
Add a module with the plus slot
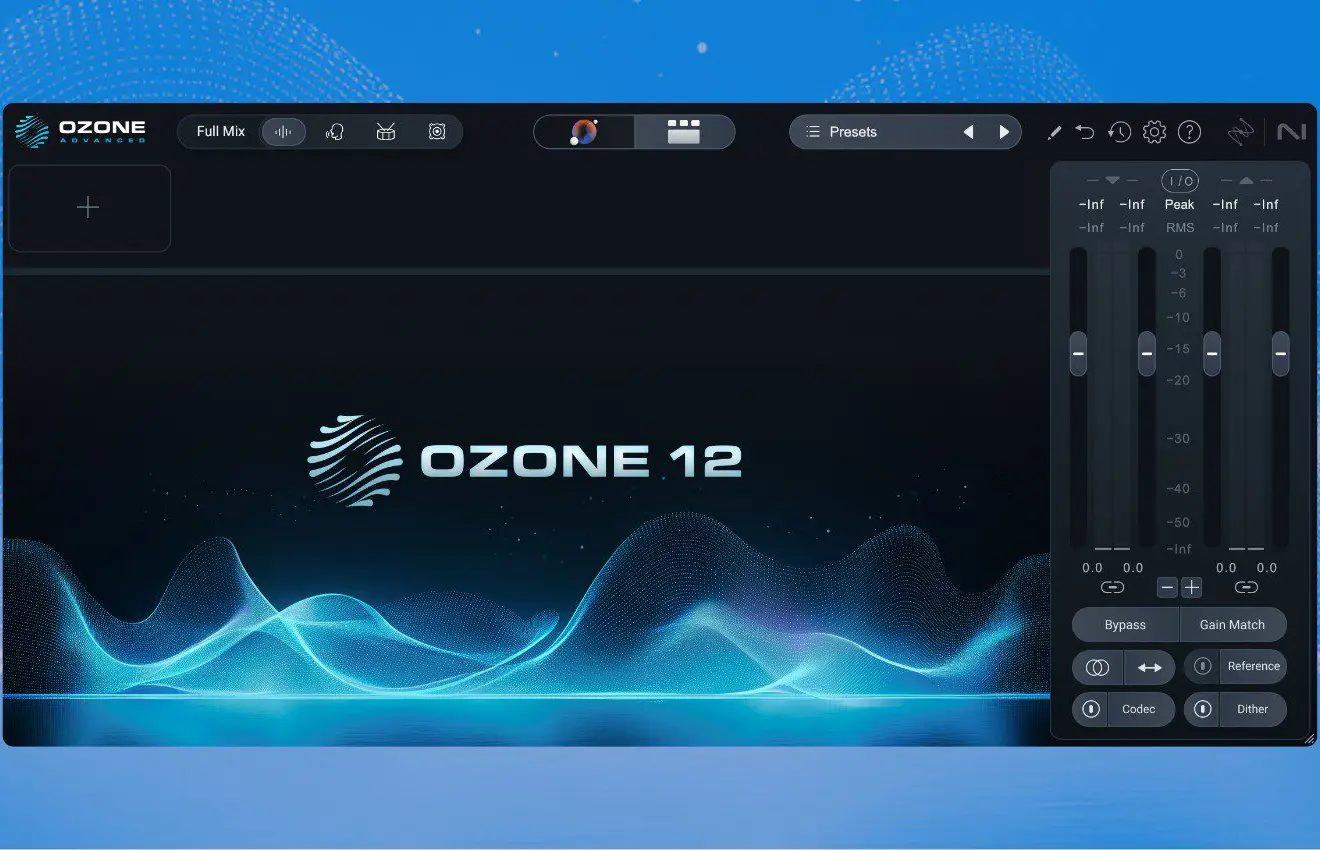pyautogui.click(x=88, y=208)
